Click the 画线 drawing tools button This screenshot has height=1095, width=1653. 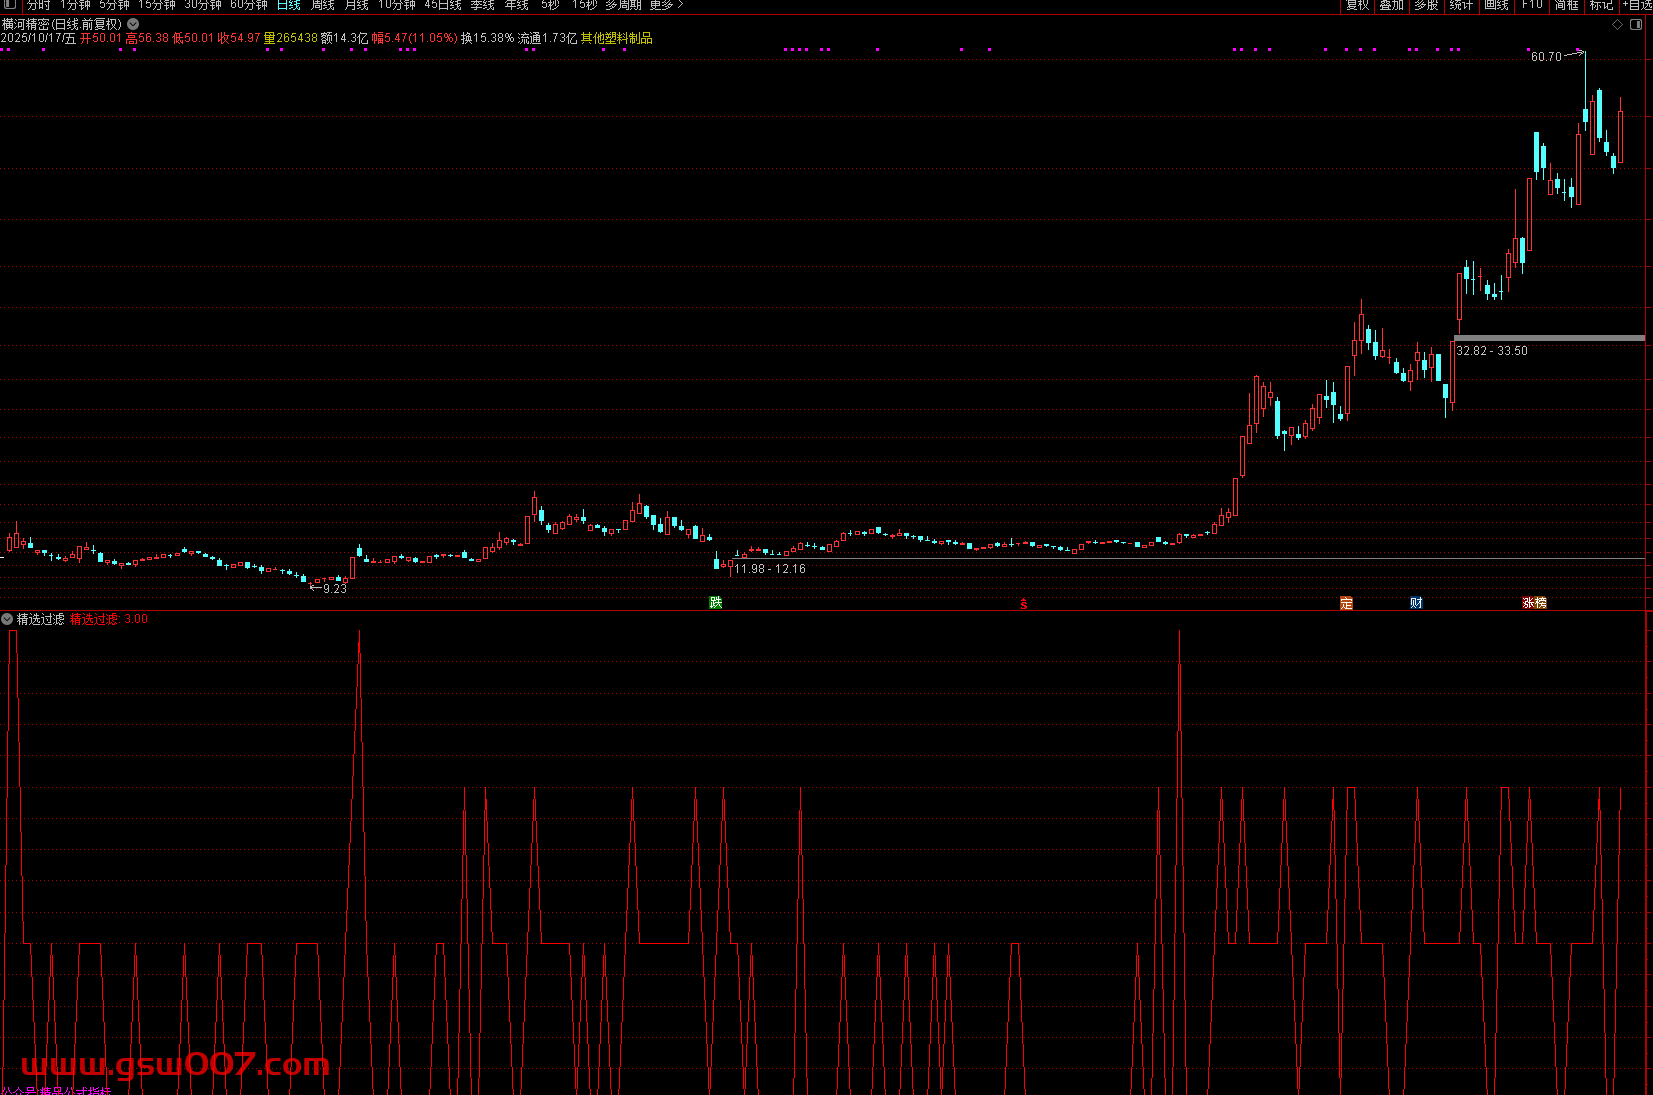[x=1496, y=5]
